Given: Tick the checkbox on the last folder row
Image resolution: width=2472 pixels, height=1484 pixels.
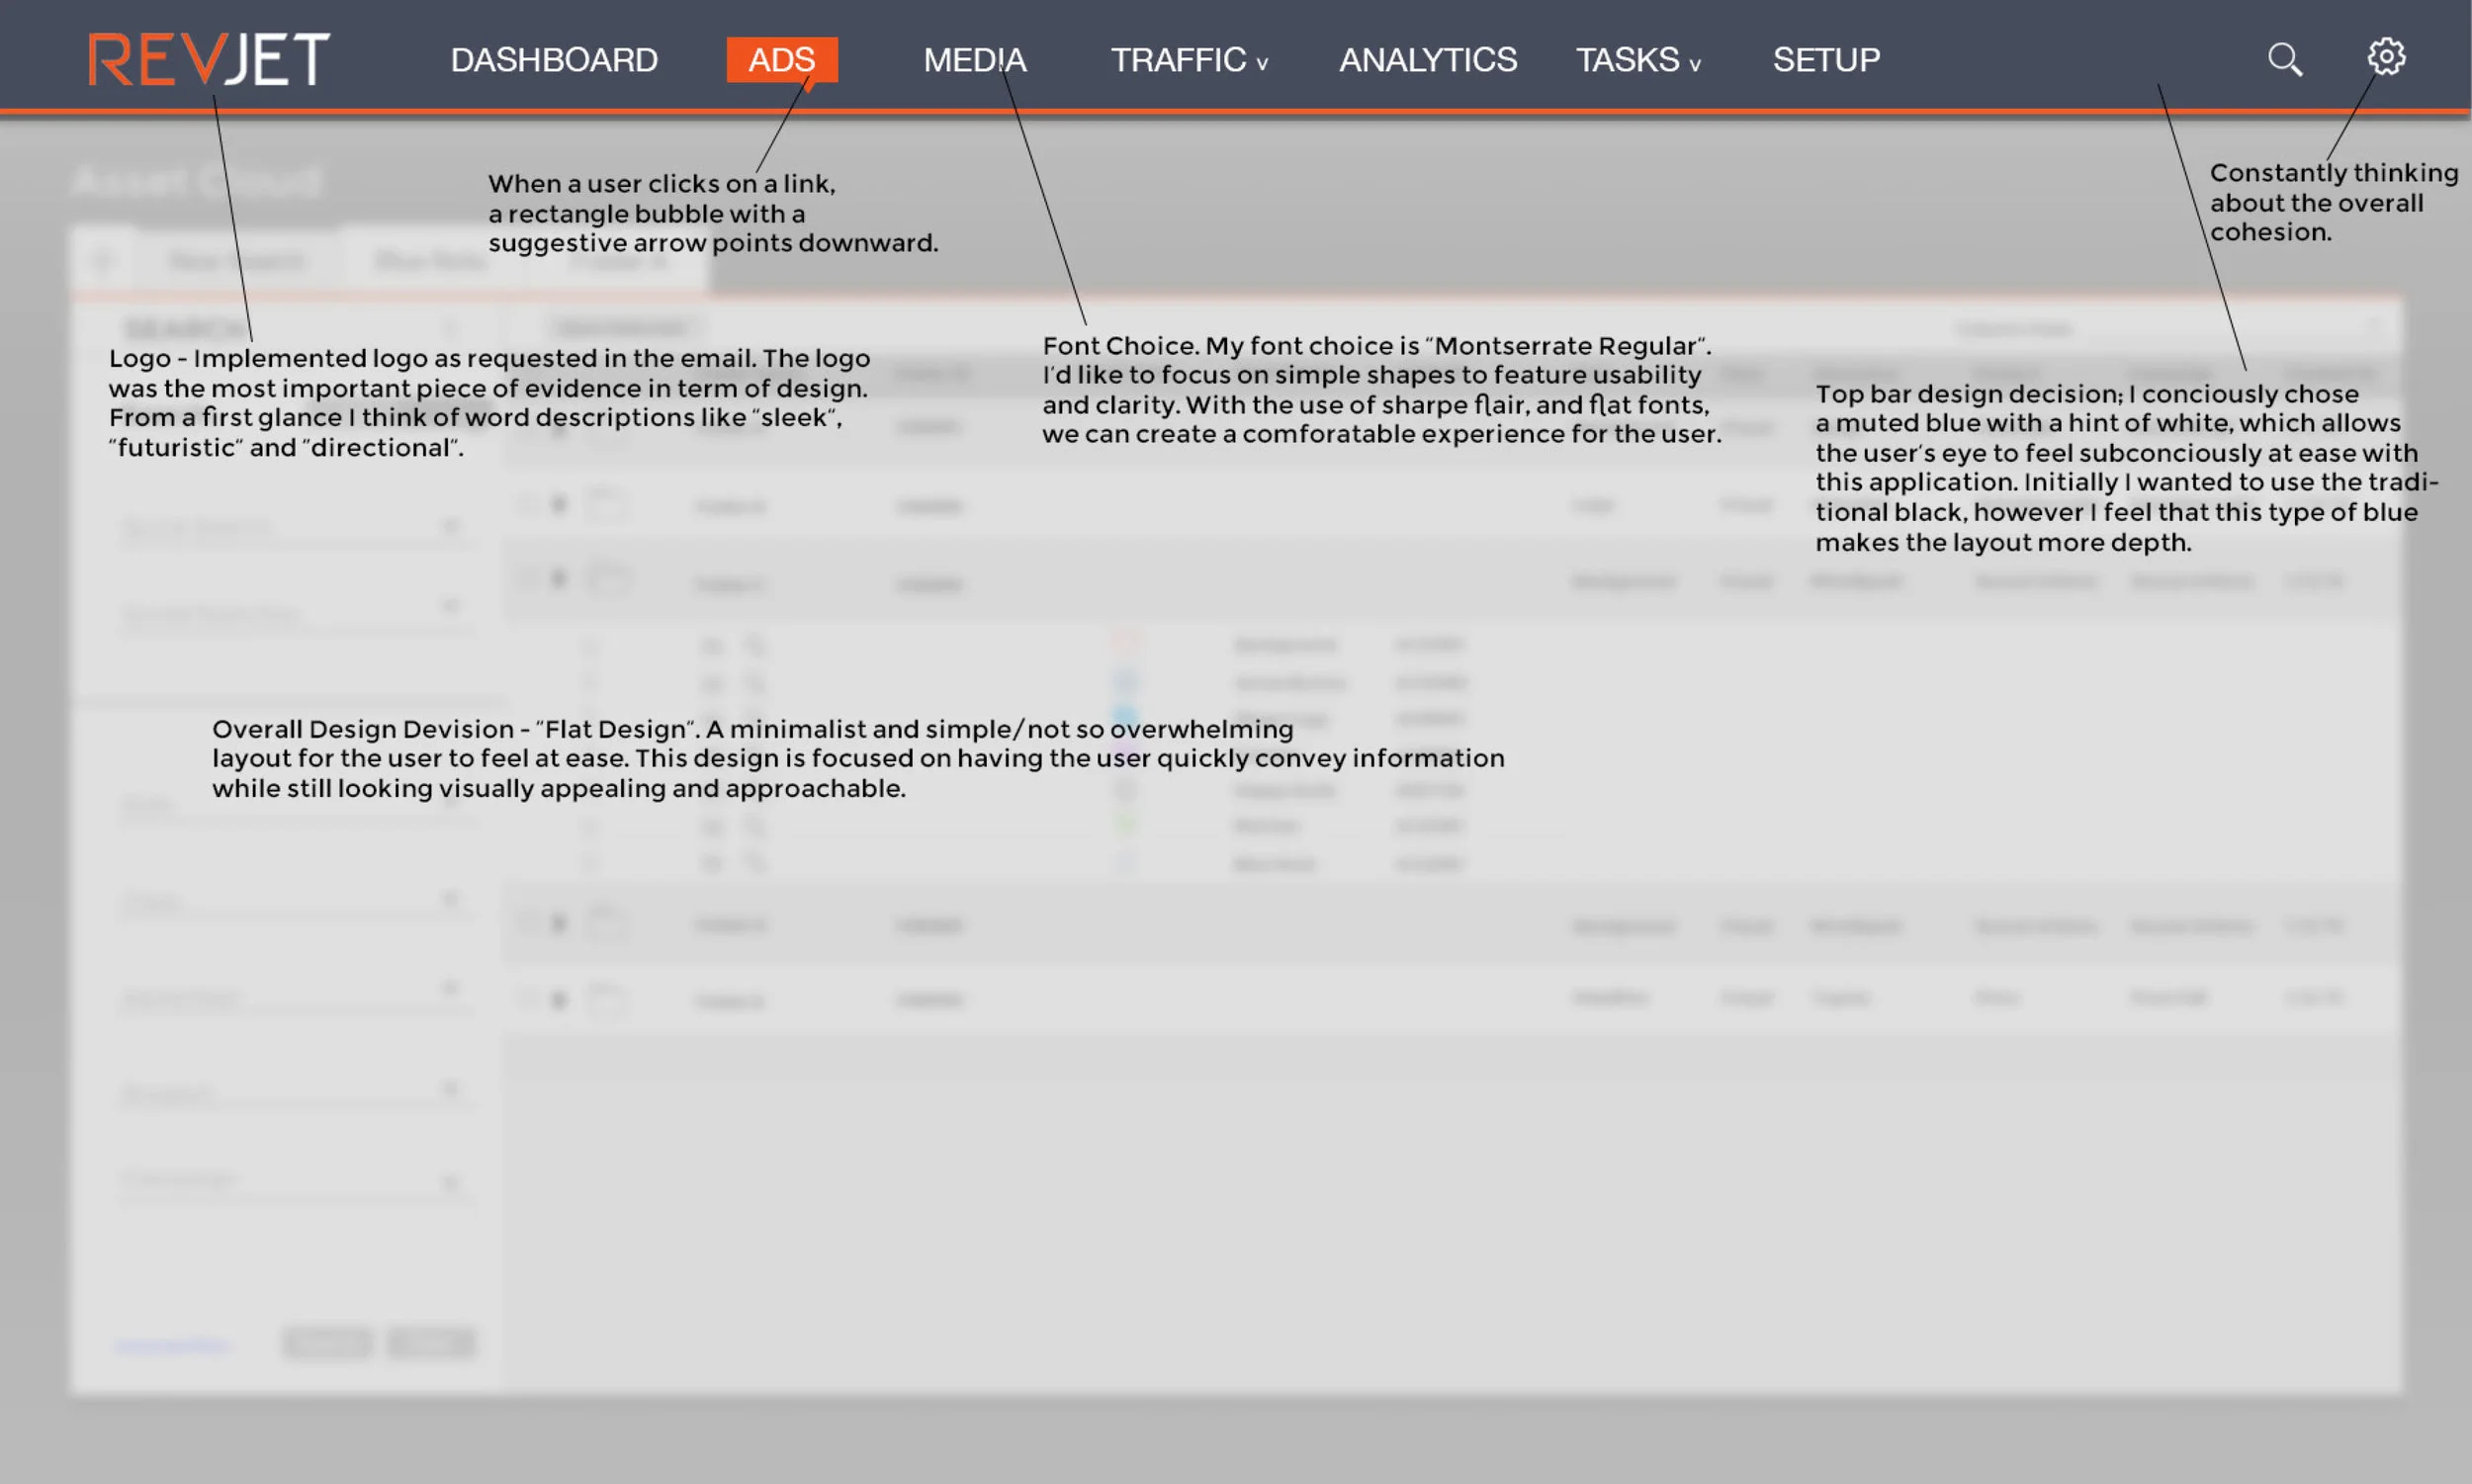Looking at the screenshot, I should tap(527, 997).
